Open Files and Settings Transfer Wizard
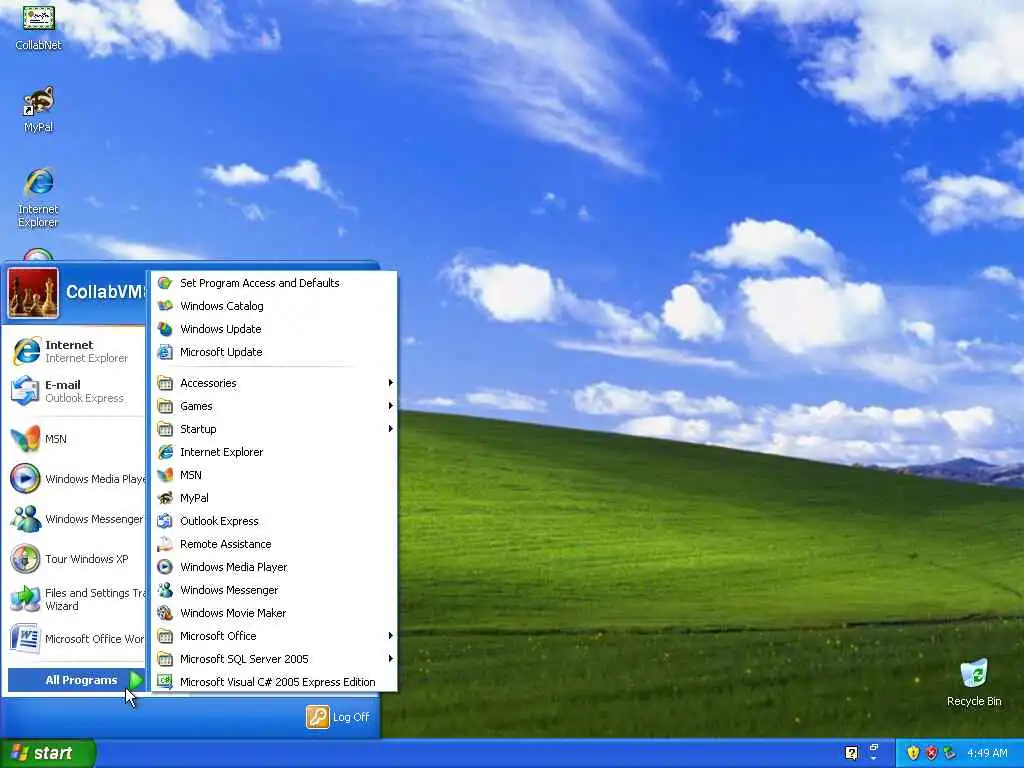The width and height of the screenshot is (1024, 768). click(75, 599)
